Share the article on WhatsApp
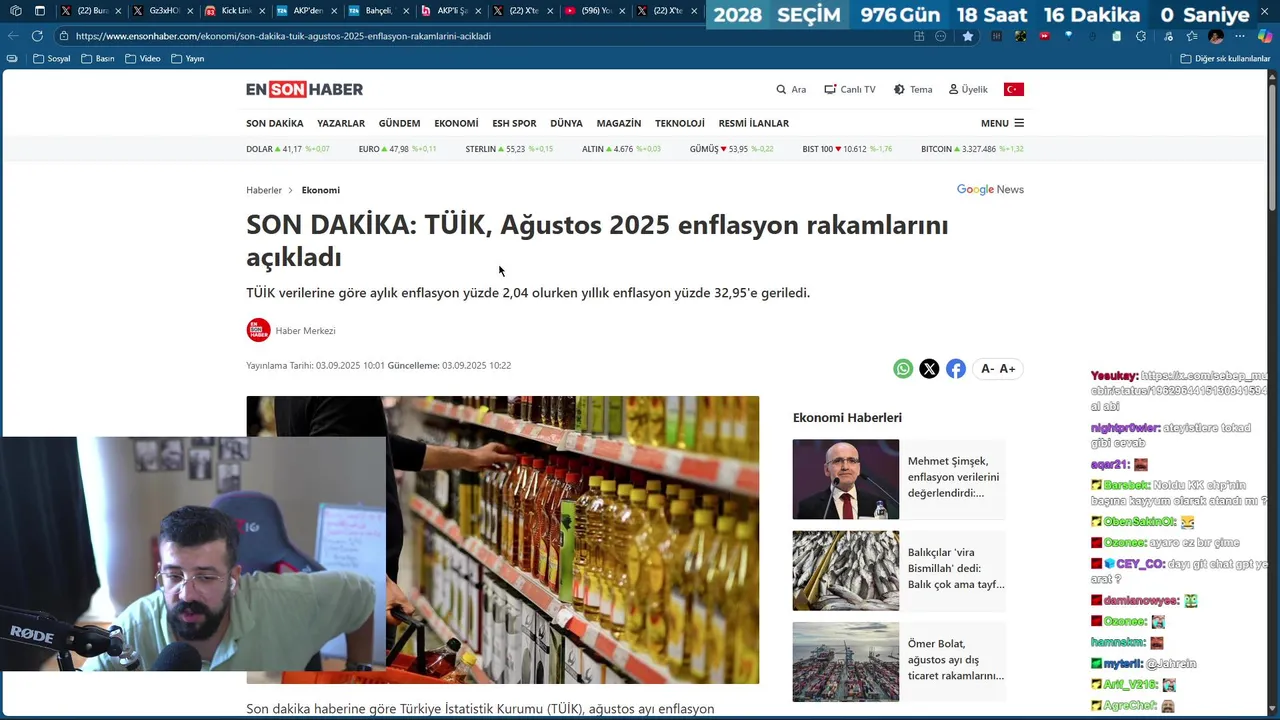1280x720 pixels. click(903, 369)
